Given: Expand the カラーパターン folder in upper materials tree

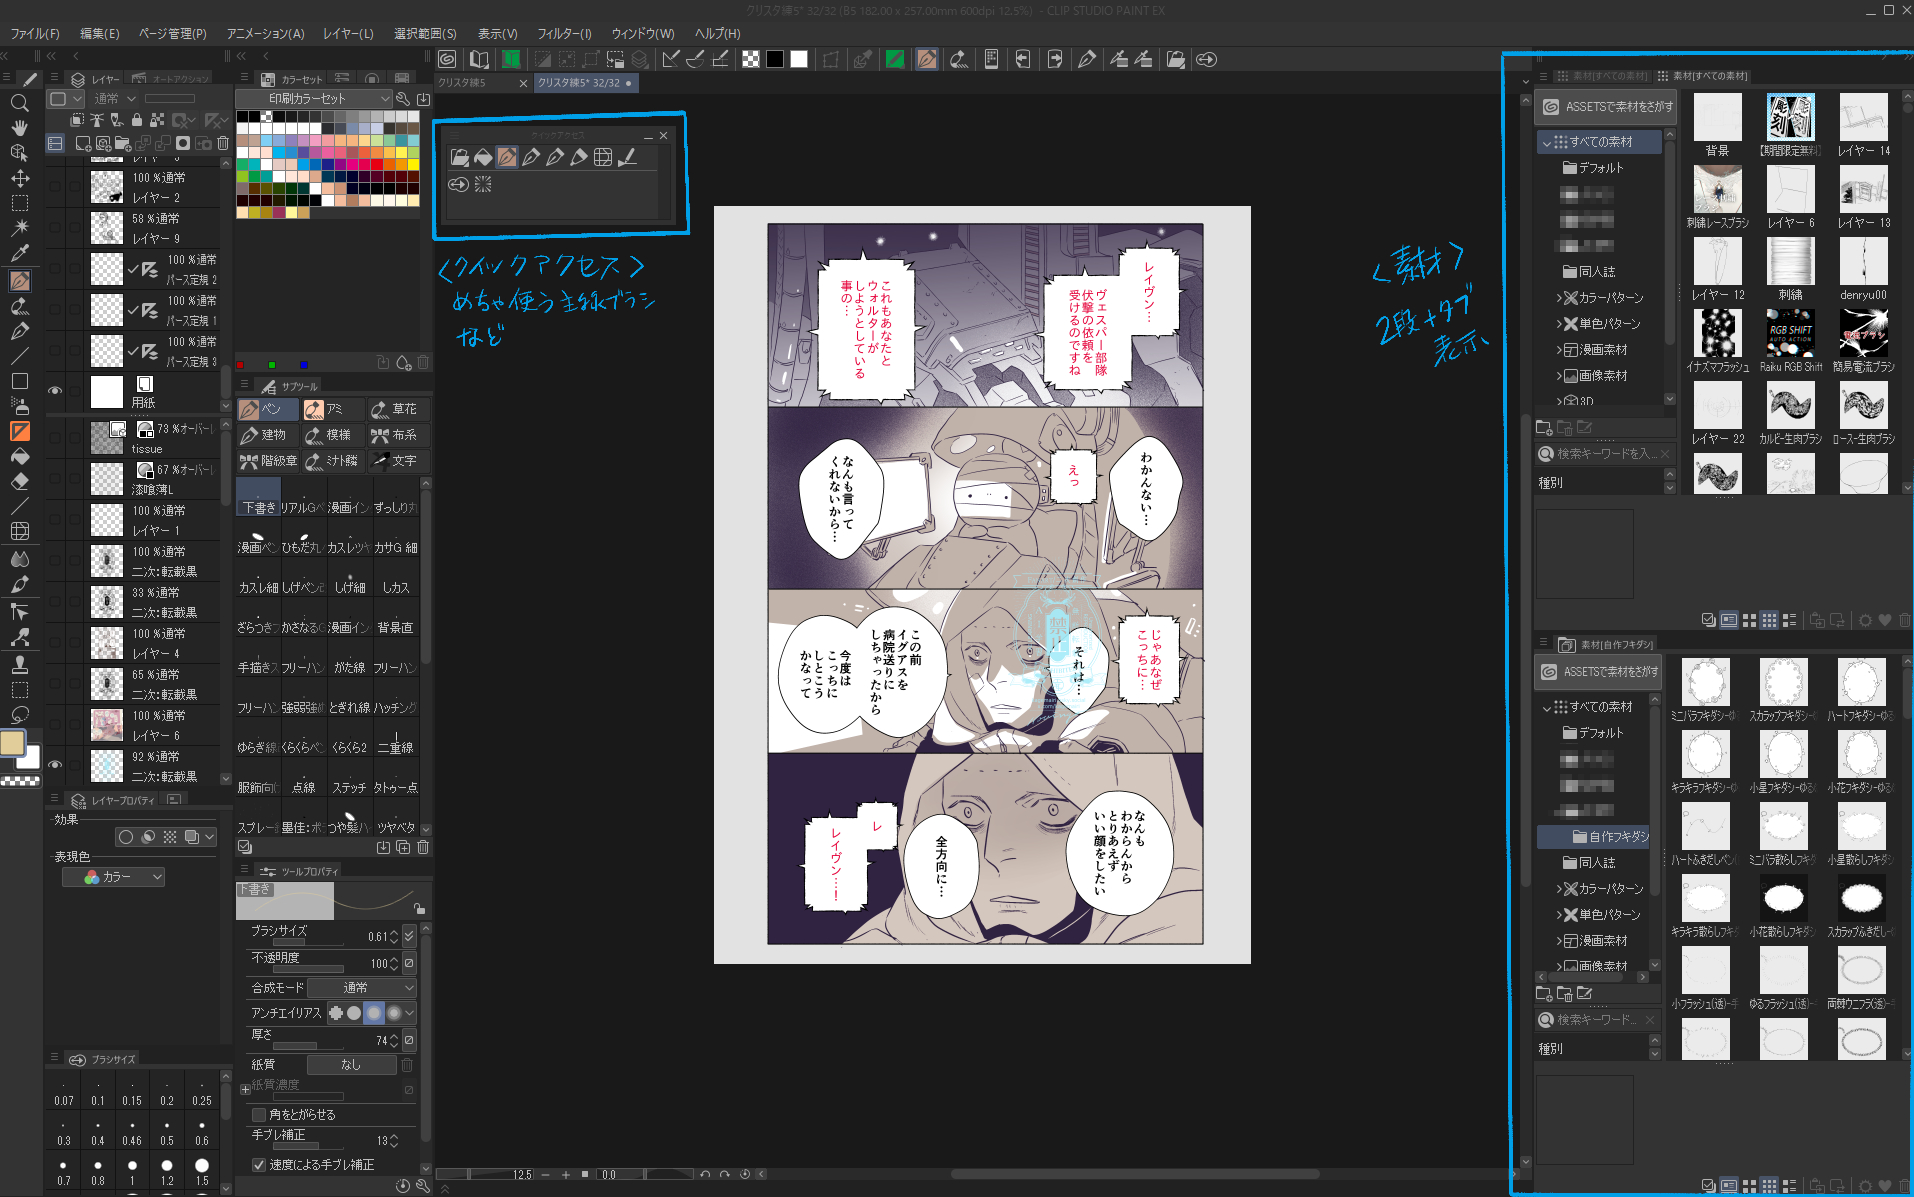Looking at the screenshot, I should pos(1559,298).
